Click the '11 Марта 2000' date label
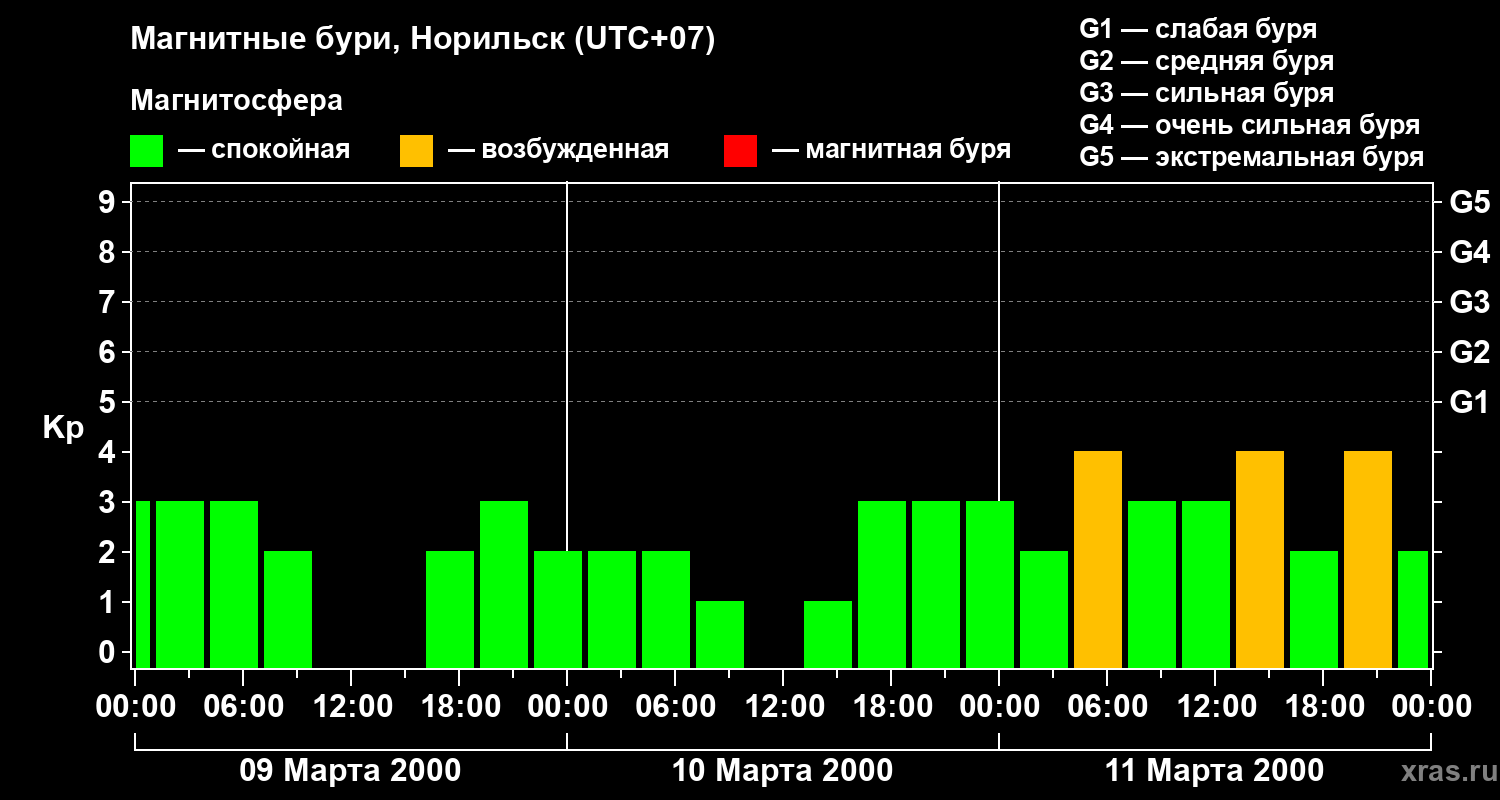This screenshot has height=800, width=1500. (1214, 771)
